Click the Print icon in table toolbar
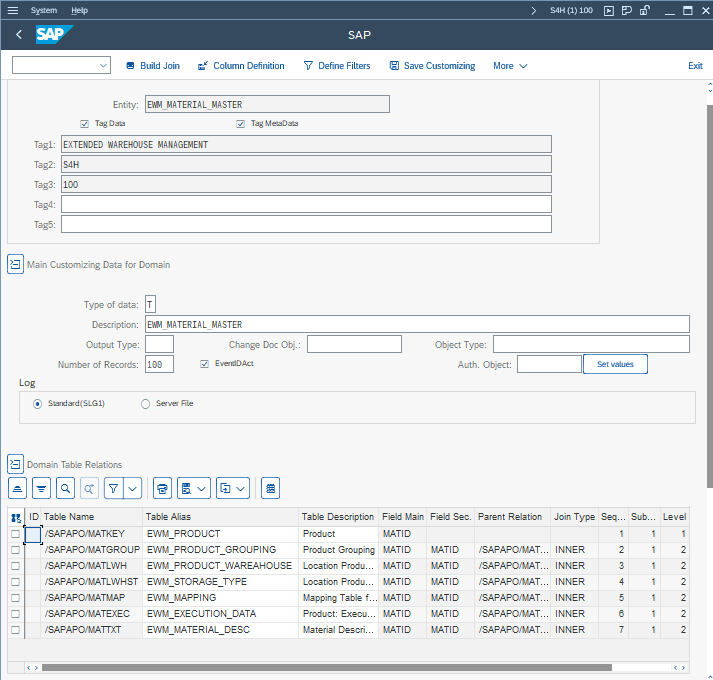Screen dimensions: 713x680 tap(163, 488)
